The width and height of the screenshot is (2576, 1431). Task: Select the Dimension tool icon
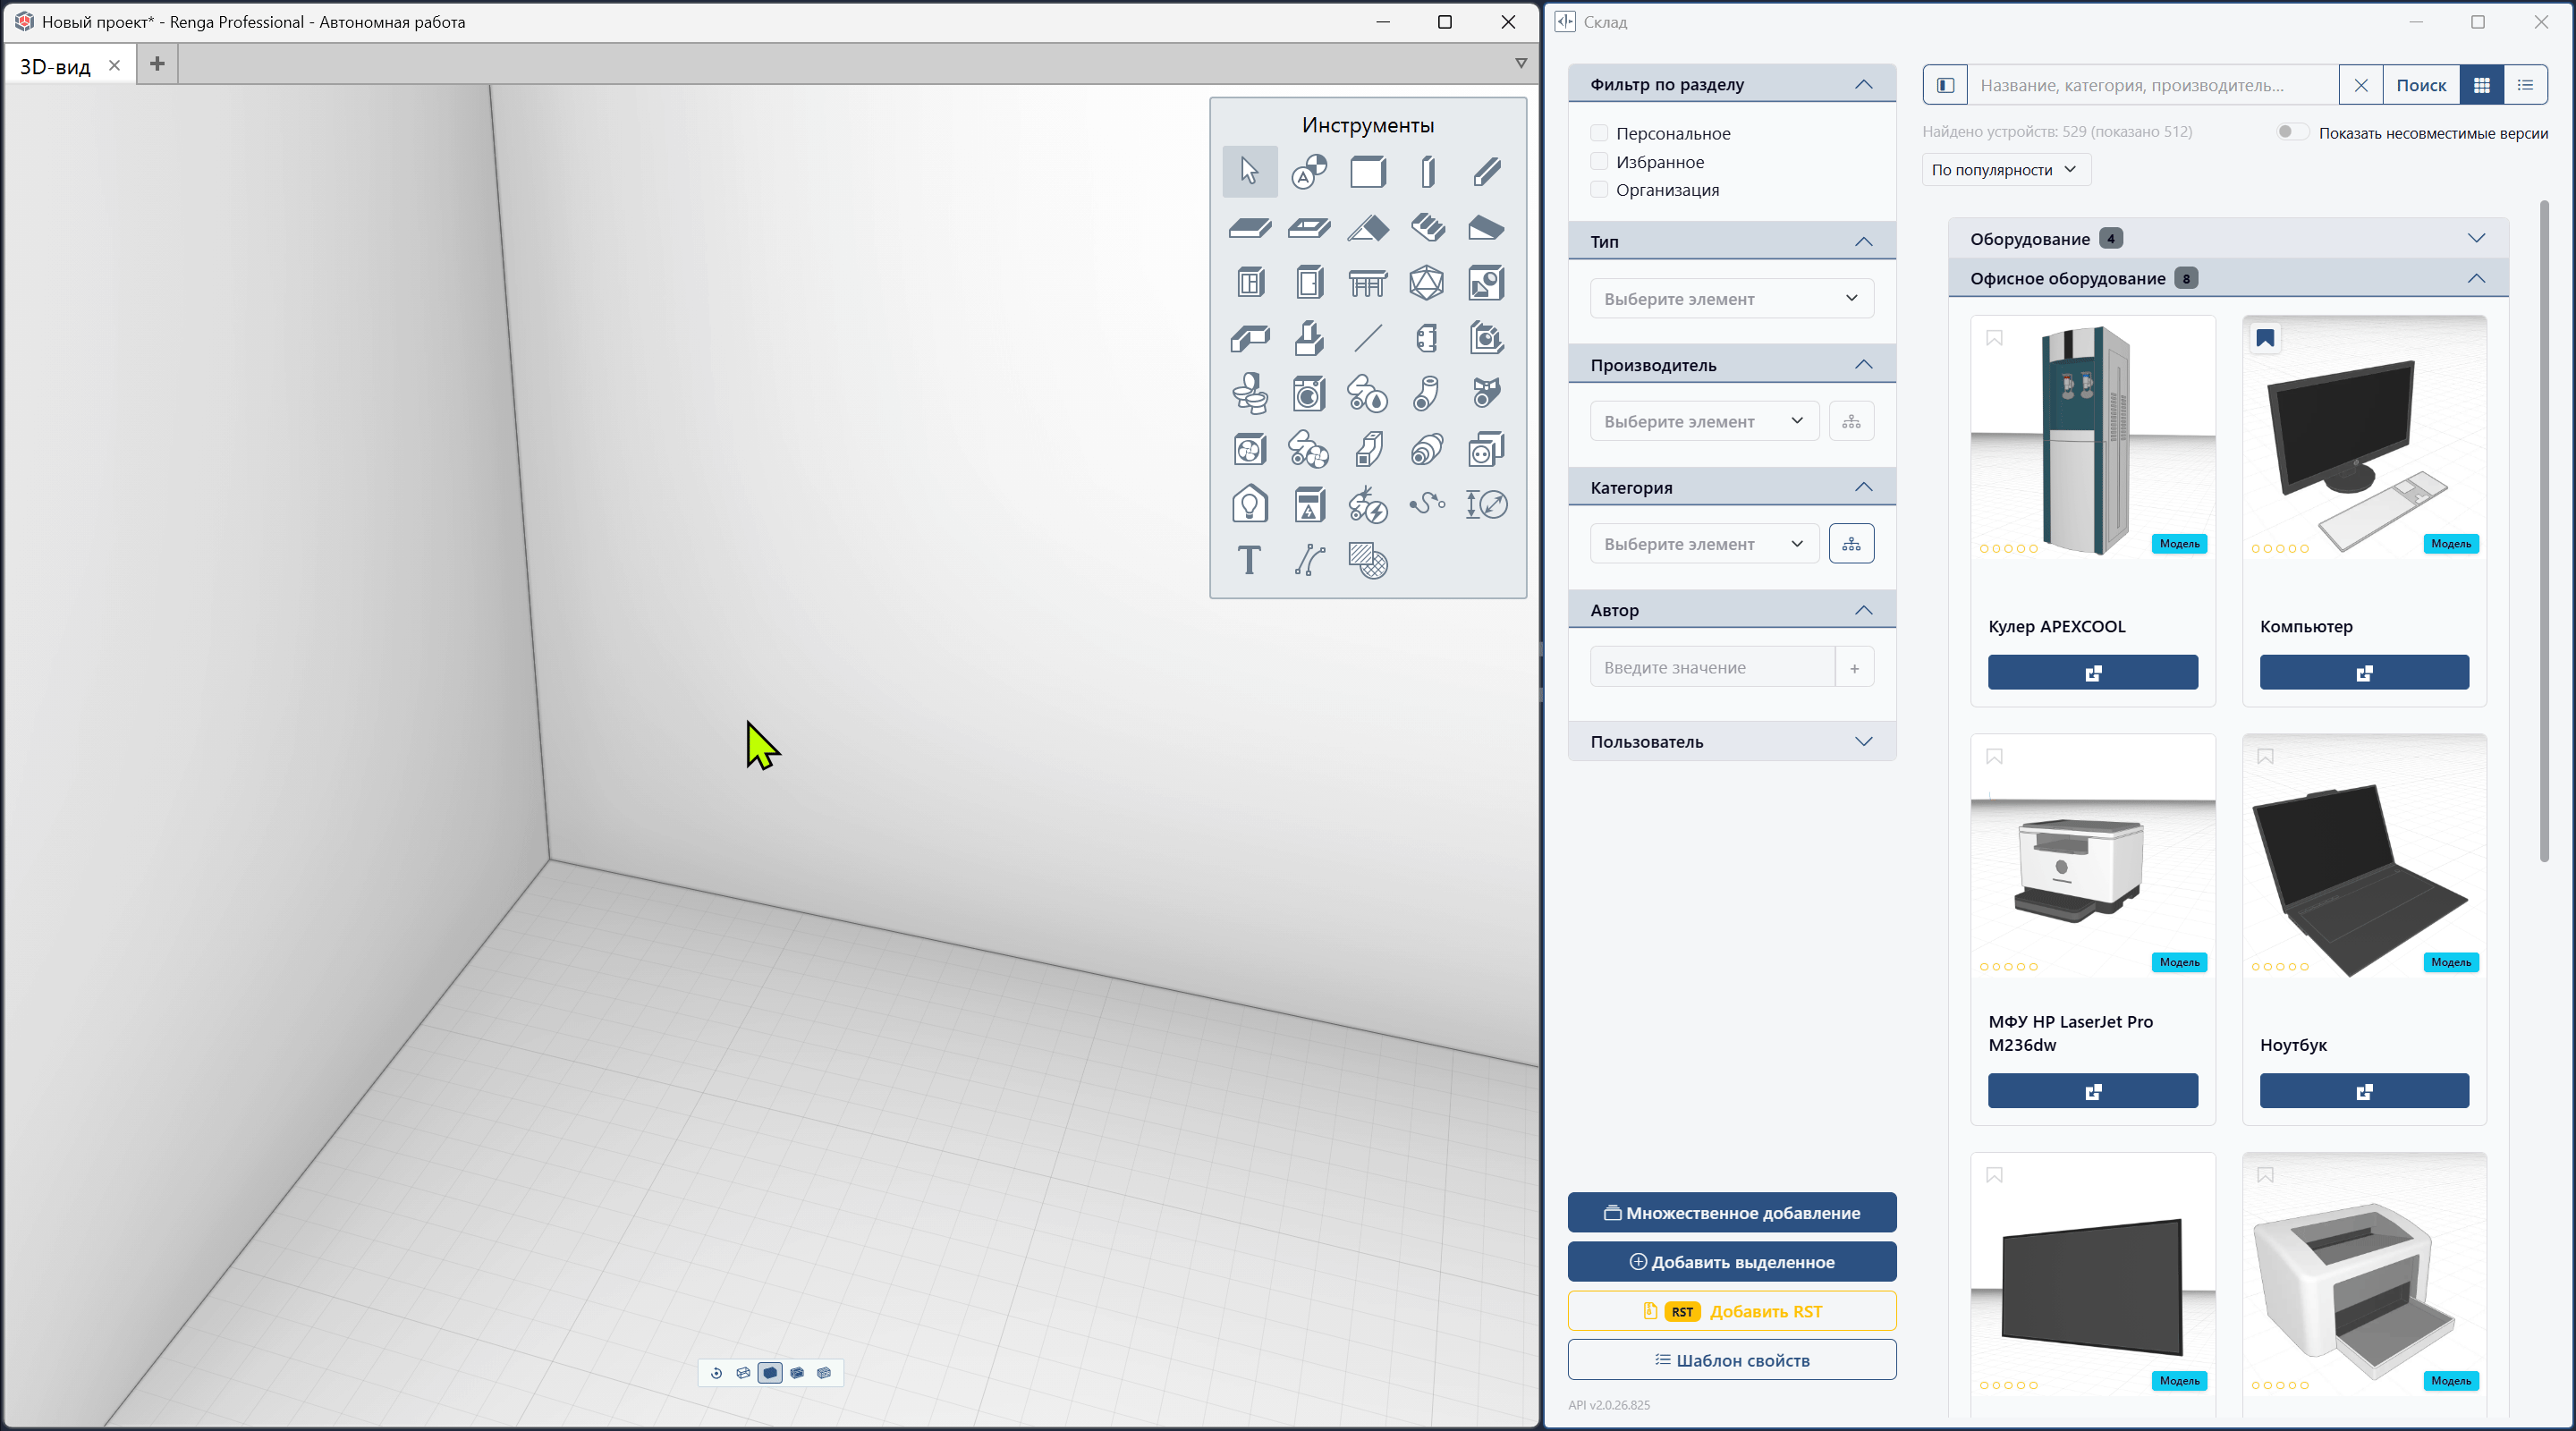click(x=1486, y=504)
